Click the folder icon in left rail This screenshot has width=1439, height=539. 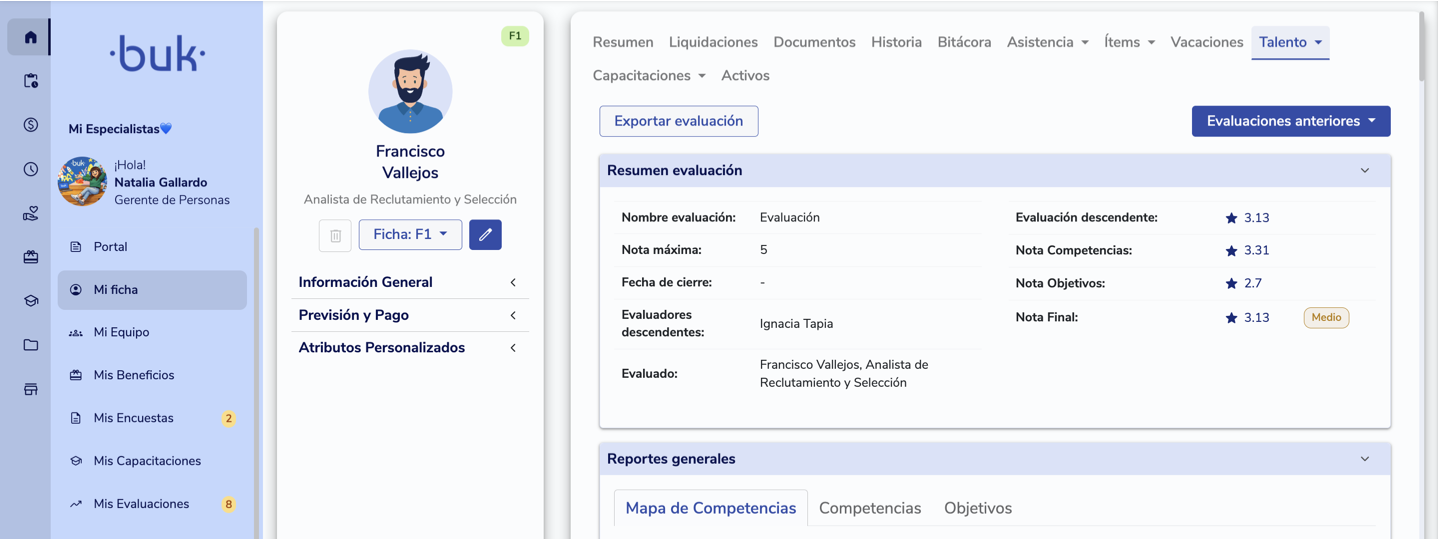coord(30,345)
